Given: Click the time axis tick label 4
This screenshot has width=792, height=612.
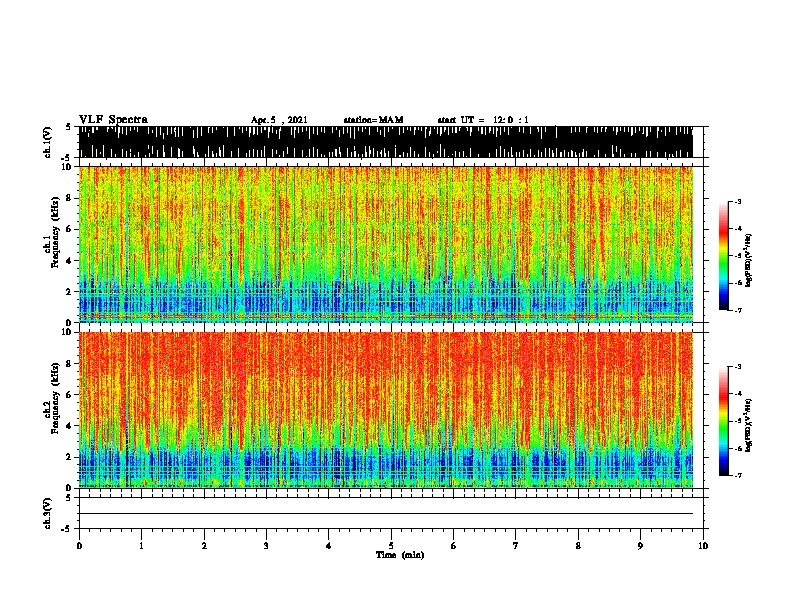Looking at the screenshot, I should pos(329,546).
